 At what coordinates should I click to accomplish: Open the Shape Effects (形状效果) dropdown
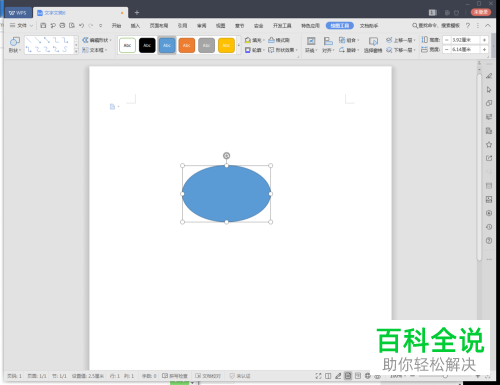283,50
